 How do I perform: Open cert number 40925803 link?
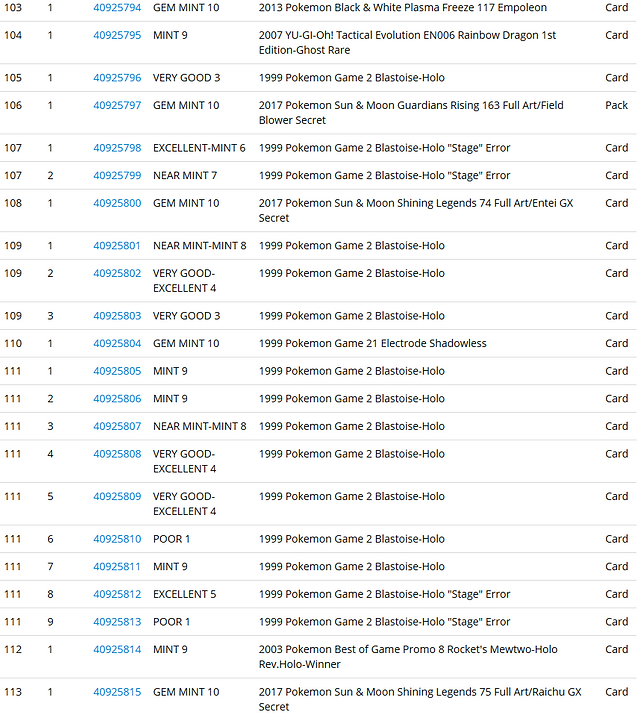117,316
